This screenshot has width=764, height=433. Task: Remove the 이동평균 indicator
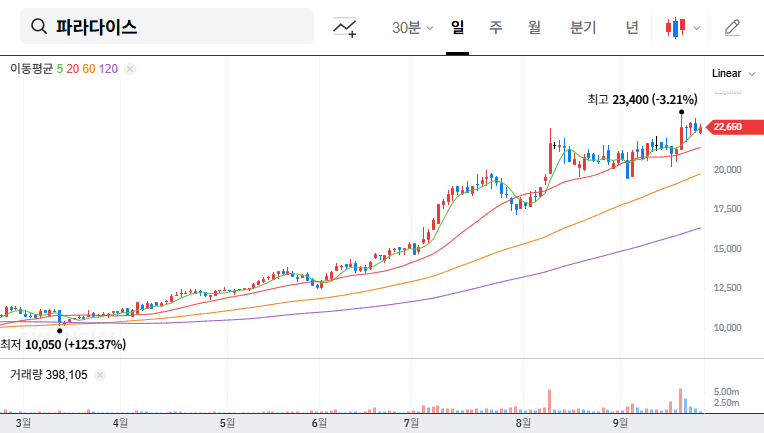pyautogui.click(x=130, y=69)
